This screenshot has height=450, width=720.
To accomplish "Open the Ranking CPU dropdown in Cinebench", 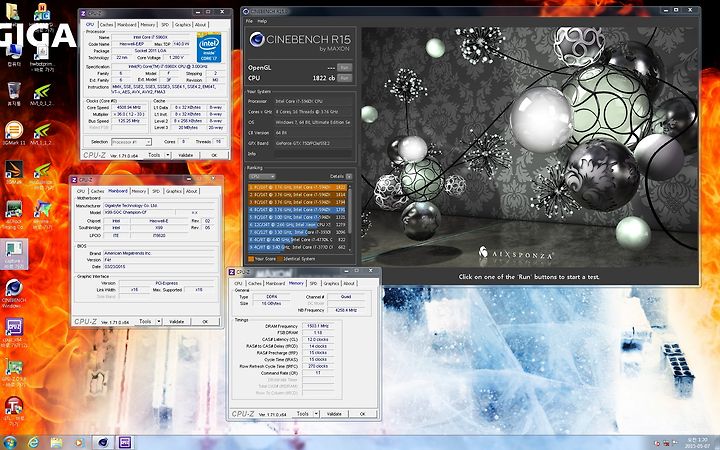I will point(262,176).
